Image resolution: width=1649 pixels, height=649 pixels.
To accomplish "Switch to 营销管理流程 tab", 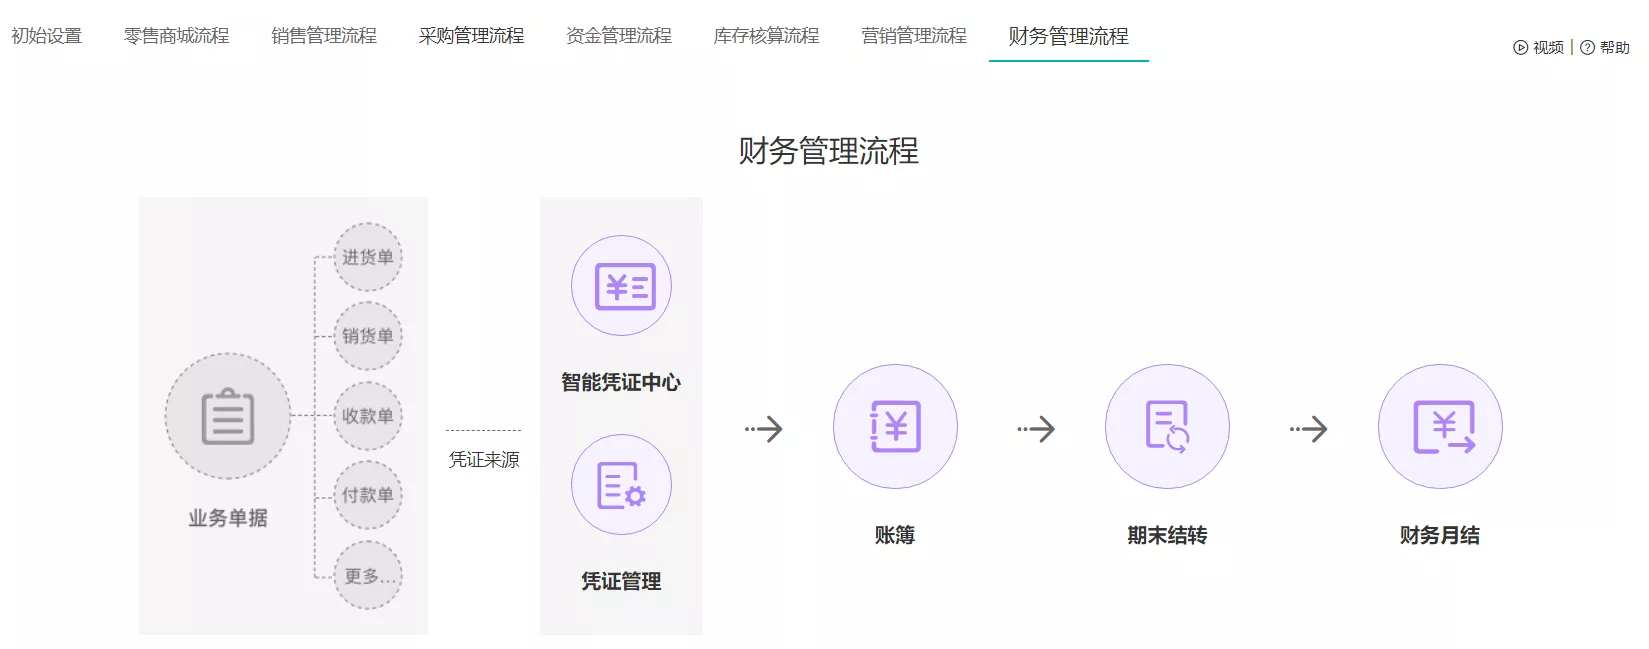I will (x=914, y=36).
